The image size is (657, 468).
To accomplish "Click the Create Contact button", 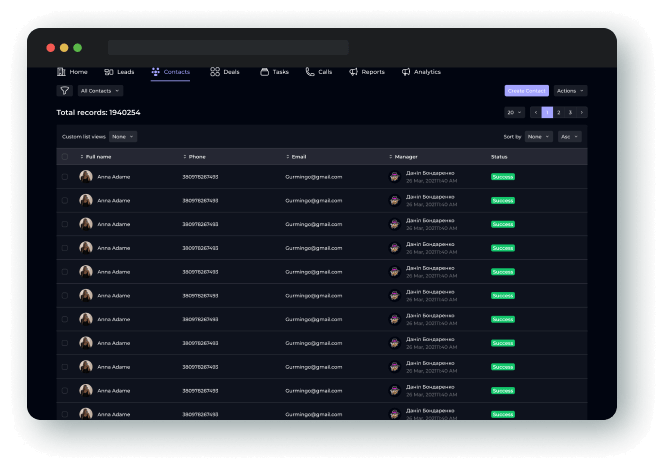I will 526,91.
